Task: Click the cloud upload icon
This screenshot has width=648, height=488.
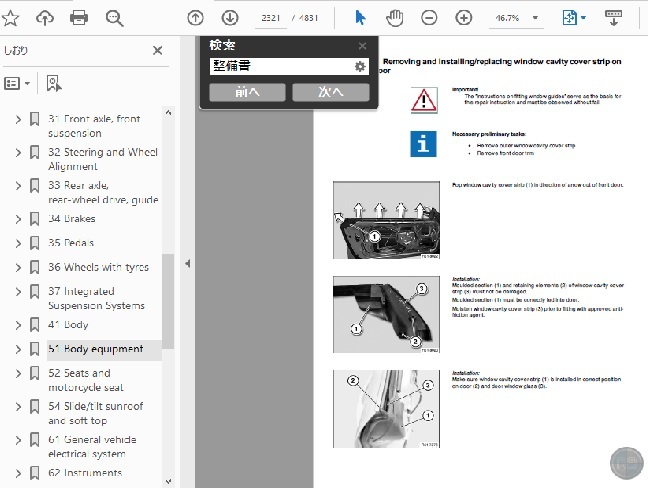Action: tap(45, 18)
